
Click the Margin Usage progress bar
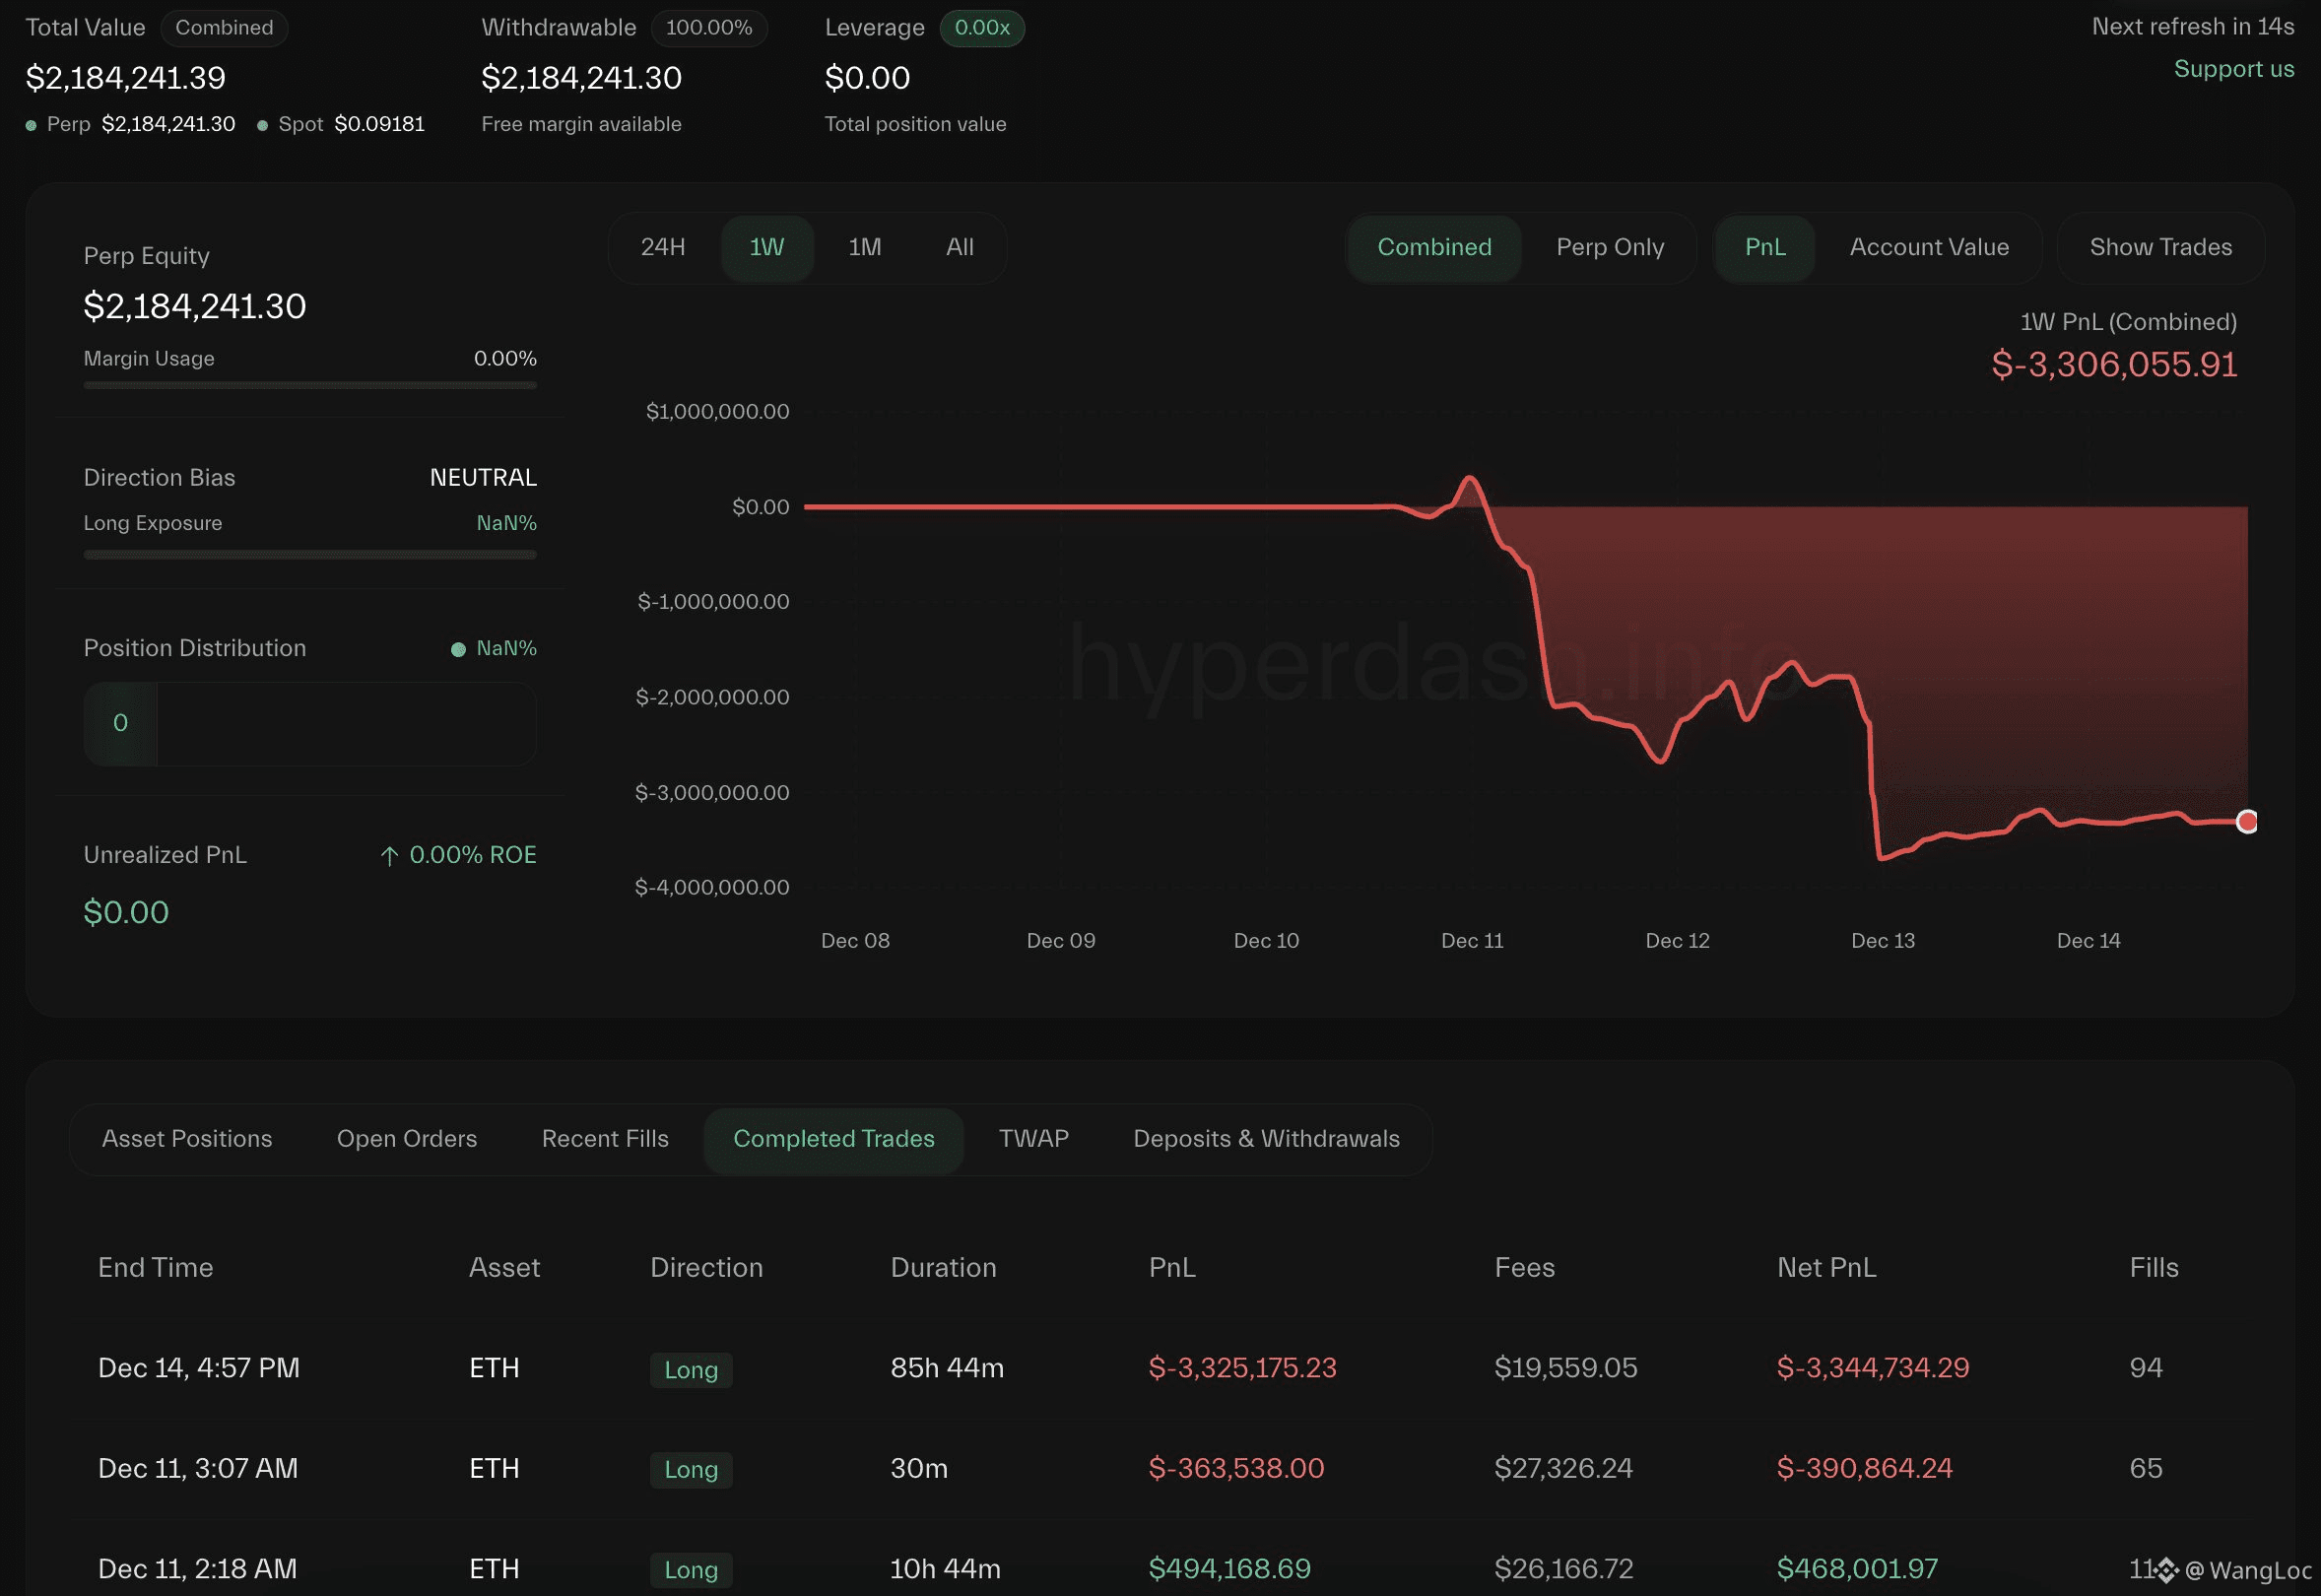tap(310, 385)
